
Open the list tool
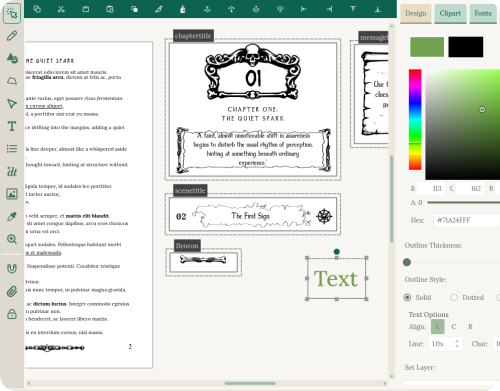12,149
